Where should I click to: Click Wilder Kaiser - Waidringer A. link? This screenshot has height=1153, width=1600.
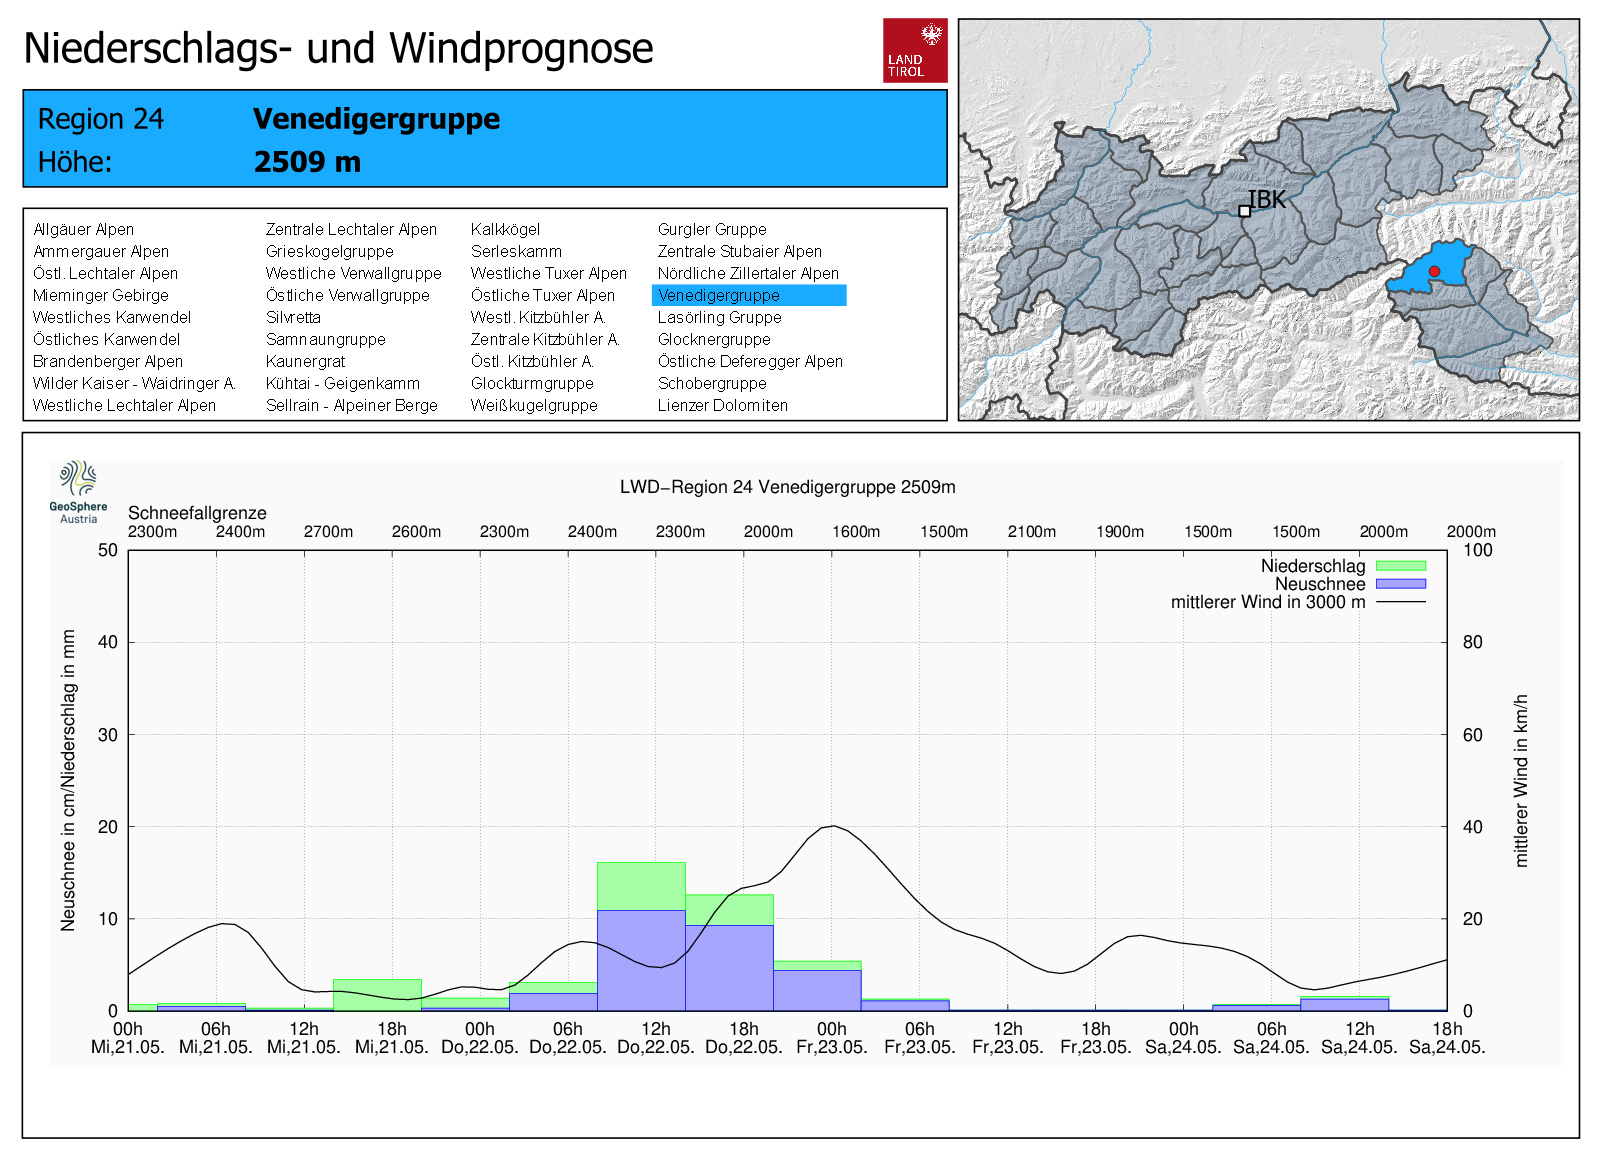click(134, 384)
